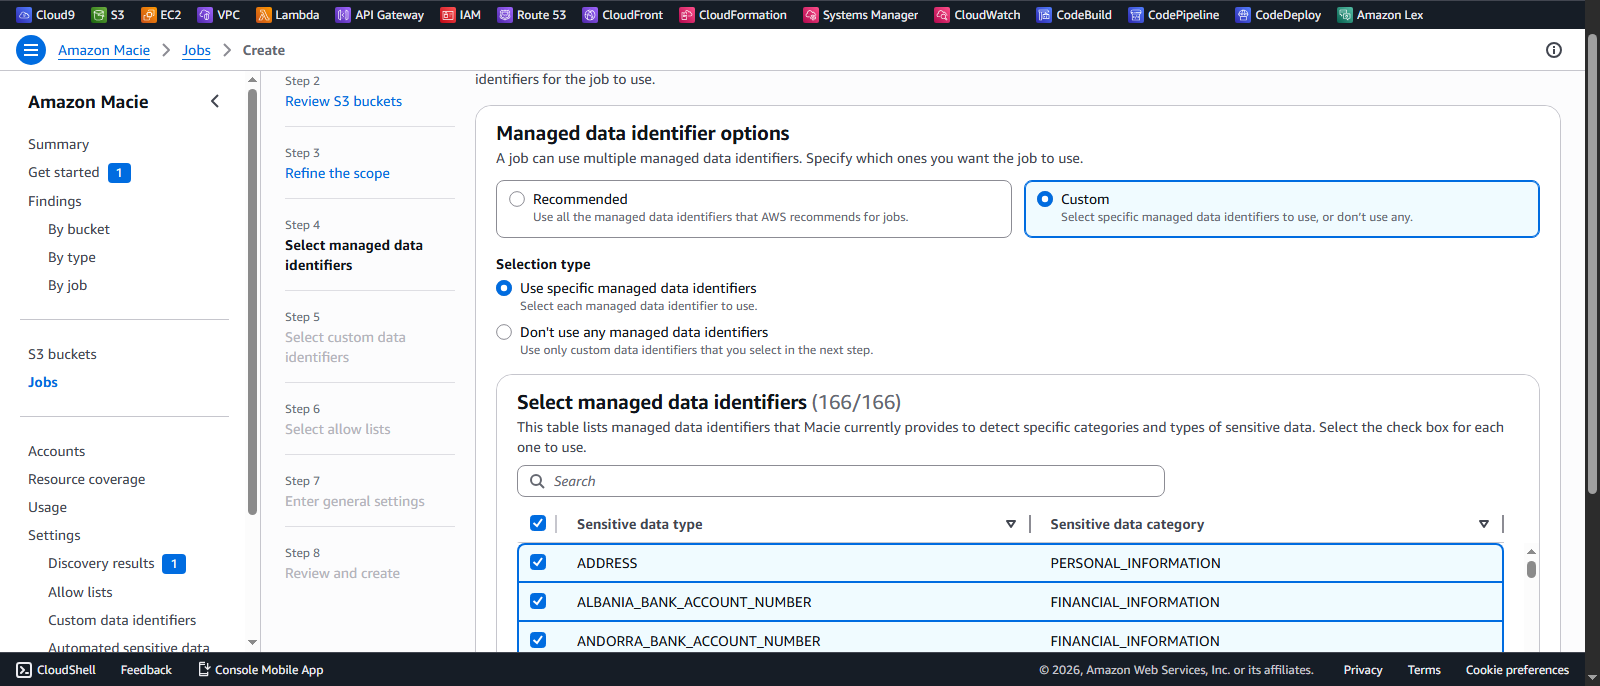Open Summary in the side navigation
The width and height of the screenshot is (1600, 686).
tap(58, 144)
